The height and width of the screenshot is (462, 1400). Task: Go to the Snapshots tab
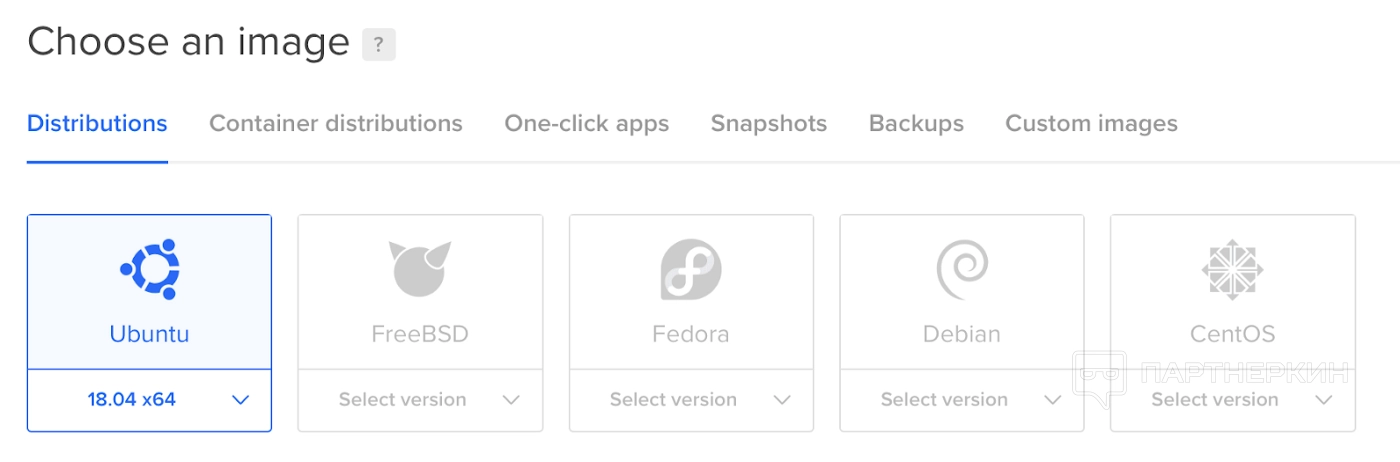click(x=769, y=124)
